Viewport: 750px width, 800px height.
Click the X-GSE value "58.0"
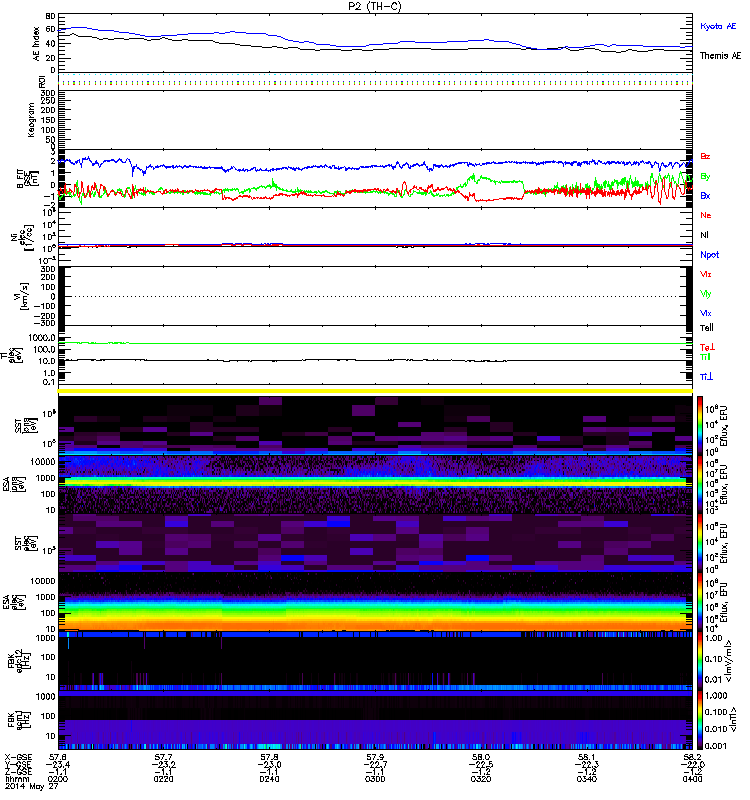[x=481, y=757]
